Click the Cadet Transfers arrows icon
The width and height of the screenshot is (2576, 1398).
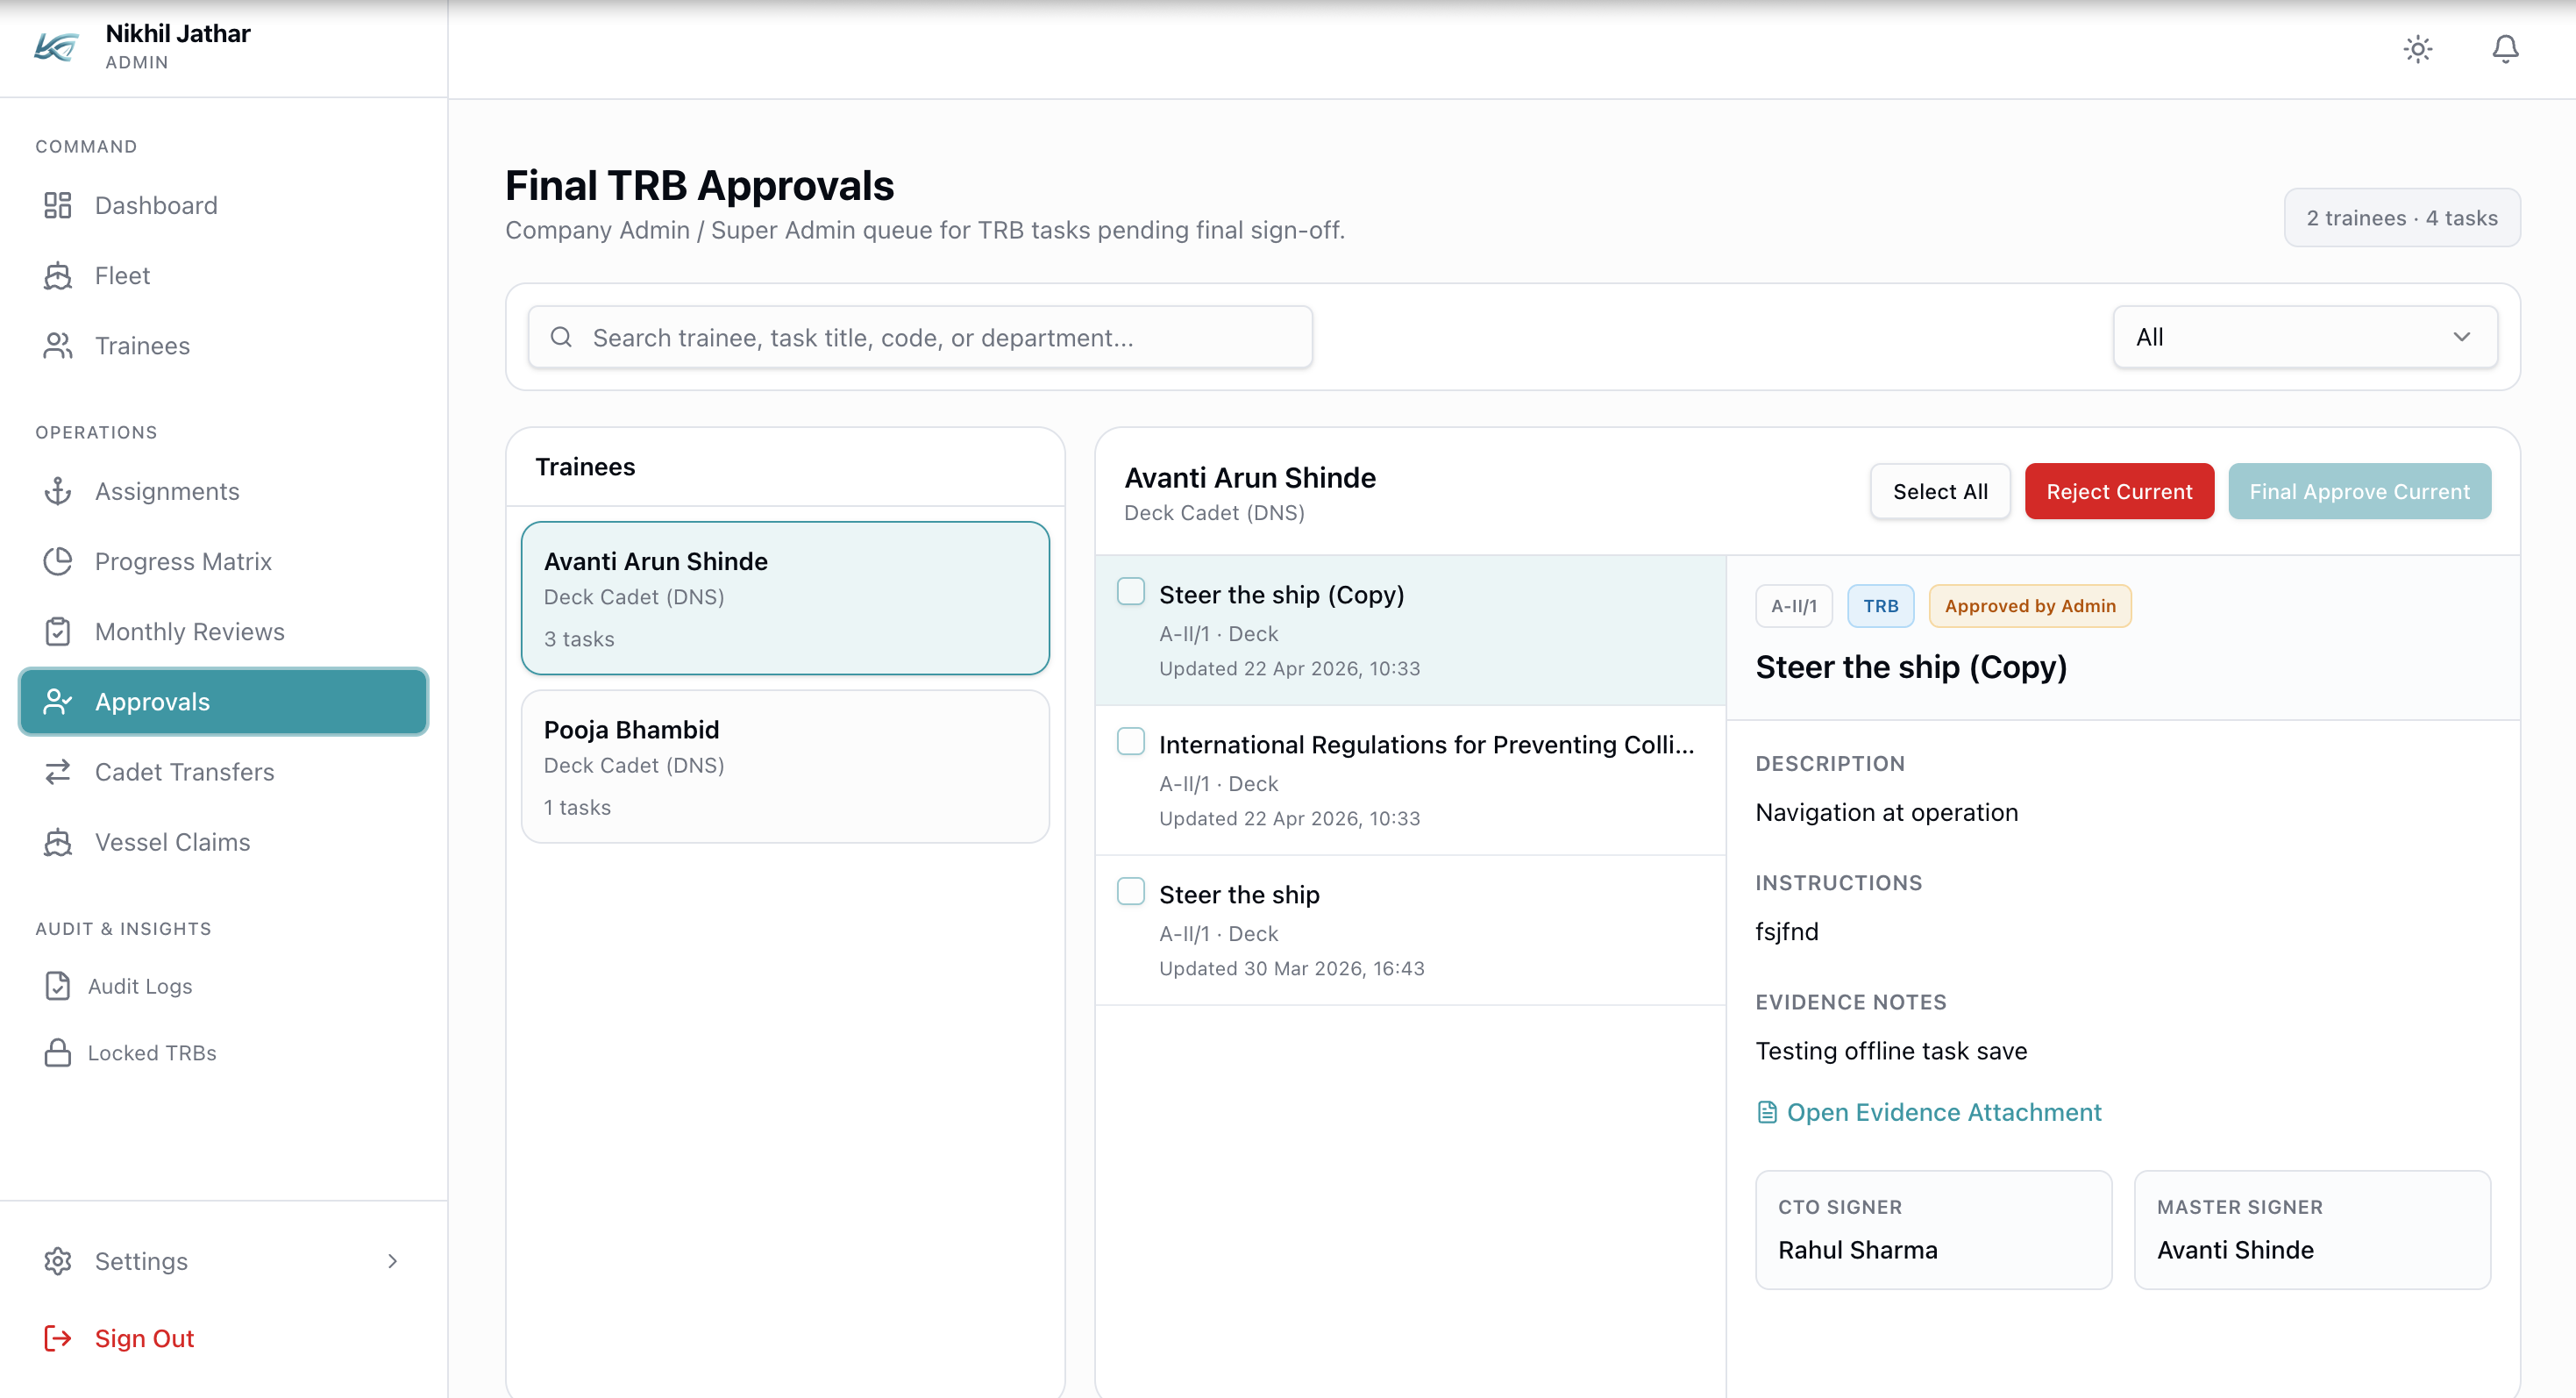[58, 771]
